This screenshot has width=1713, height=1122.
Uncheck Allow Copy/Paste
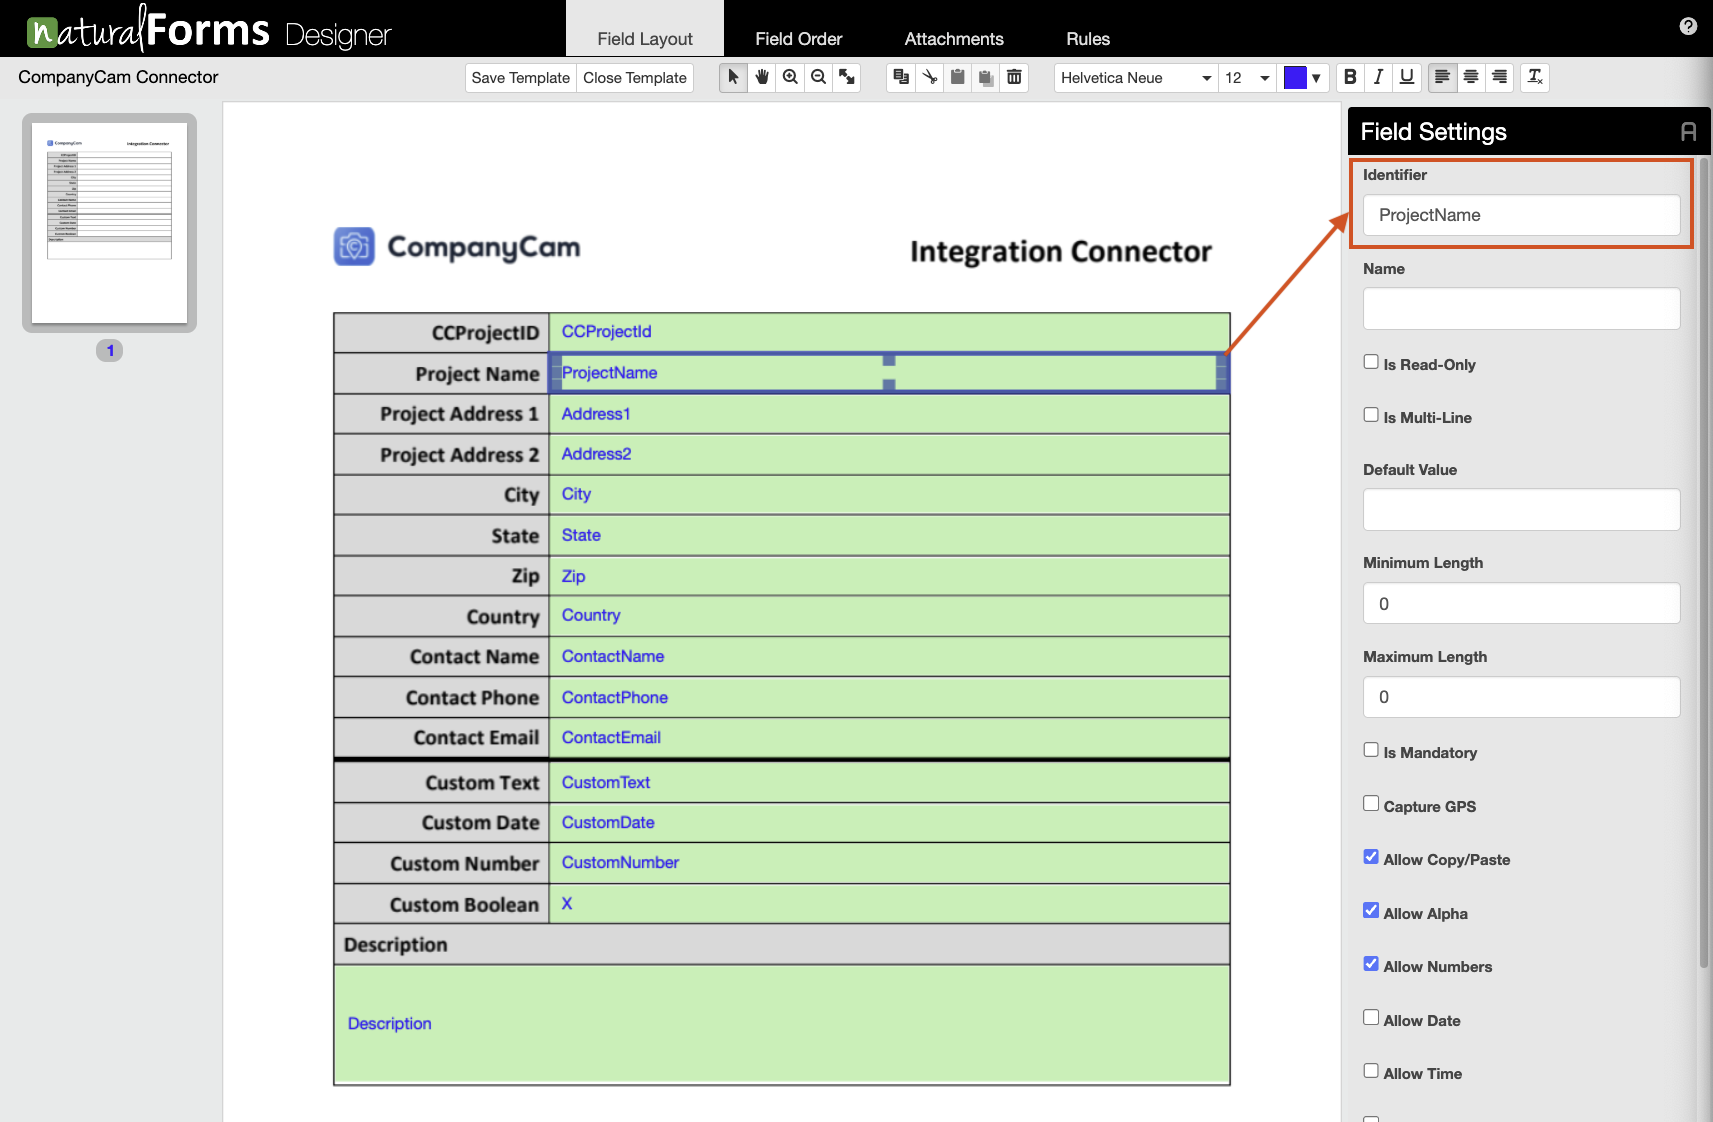(1371, 857)
